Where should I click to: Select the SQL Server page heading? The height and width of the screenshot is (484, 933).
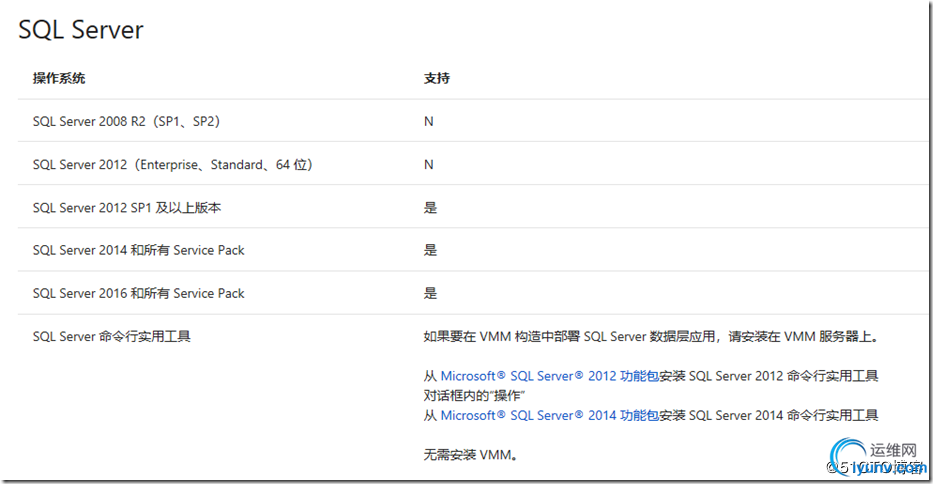click(x=81, y=30)
